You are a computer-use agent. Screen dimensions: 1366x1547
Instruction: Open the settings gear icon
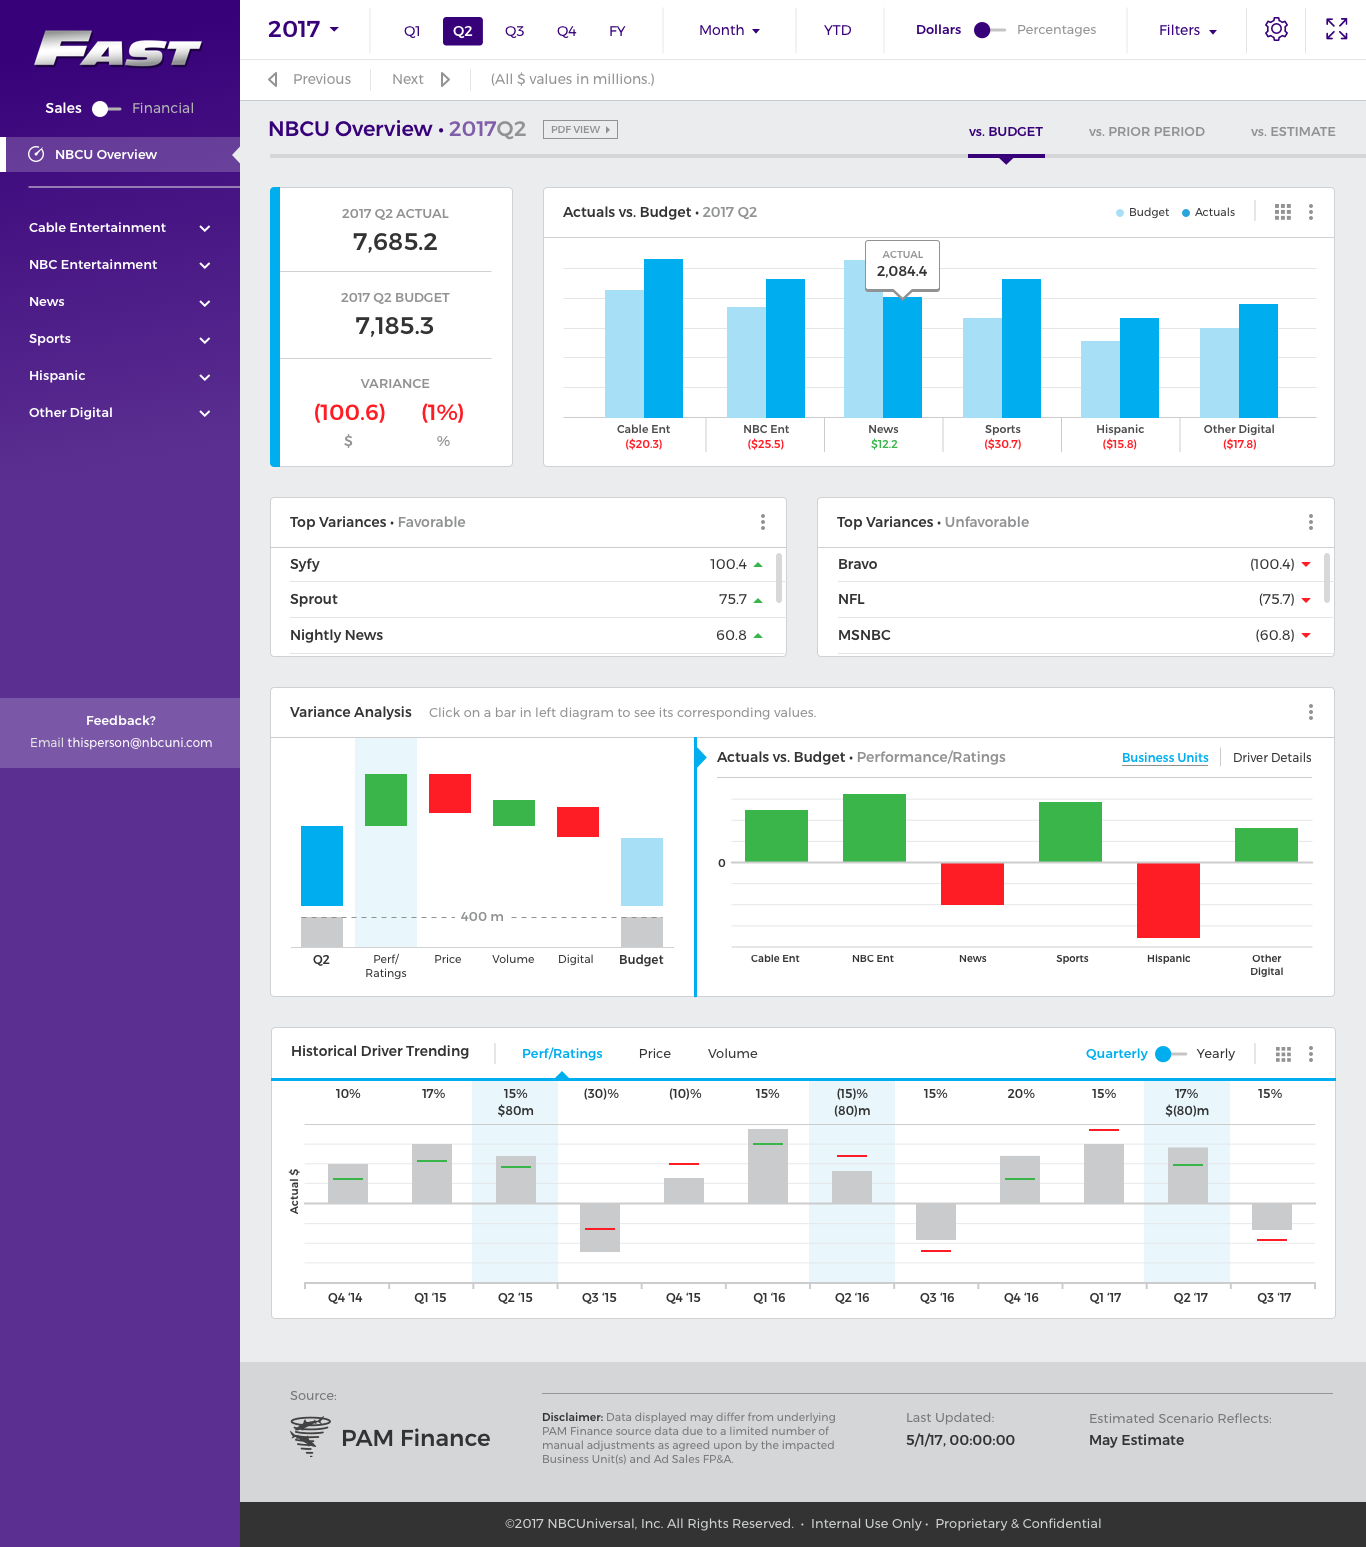pyautogui.click(x=1276, y=29)
